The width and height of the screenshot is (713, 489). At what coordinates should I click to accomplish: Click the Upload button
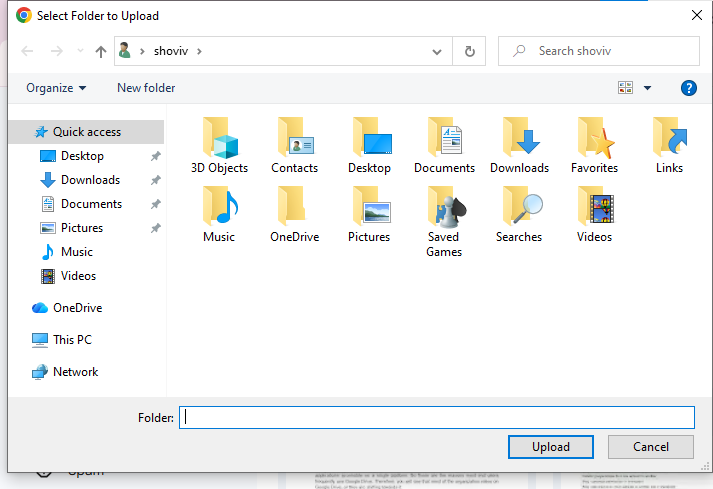tap(551, 447)
